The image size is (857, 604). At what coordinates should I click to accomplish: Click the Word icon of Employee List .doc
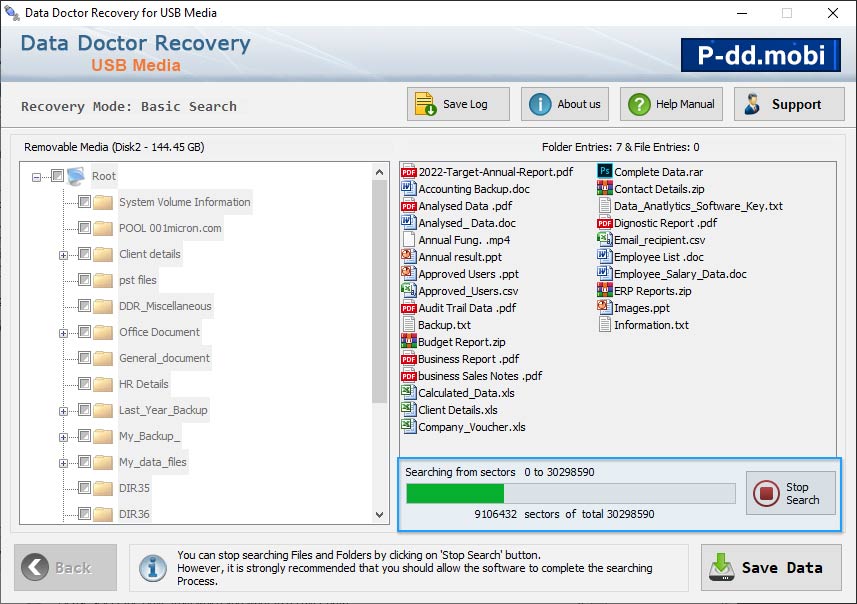(604, 257)
